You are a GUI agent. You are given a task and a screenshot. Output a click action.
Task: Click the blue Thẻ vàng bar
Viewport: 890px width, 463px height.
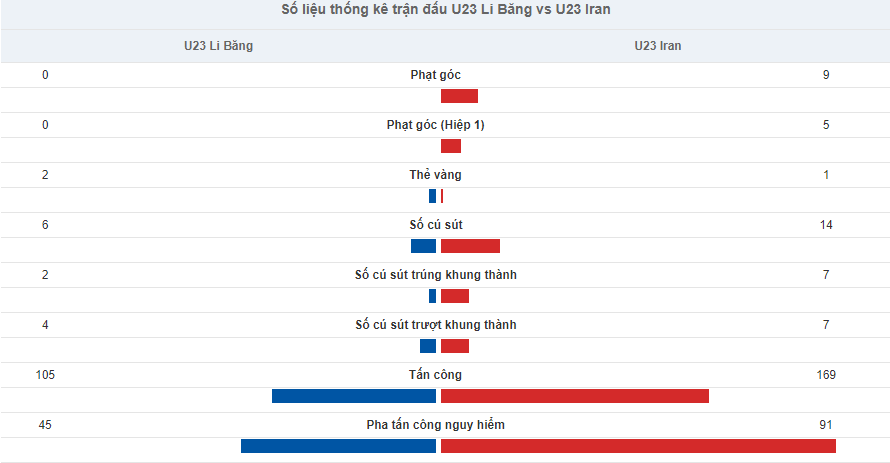pyautogui.click(x=433, y=196)
